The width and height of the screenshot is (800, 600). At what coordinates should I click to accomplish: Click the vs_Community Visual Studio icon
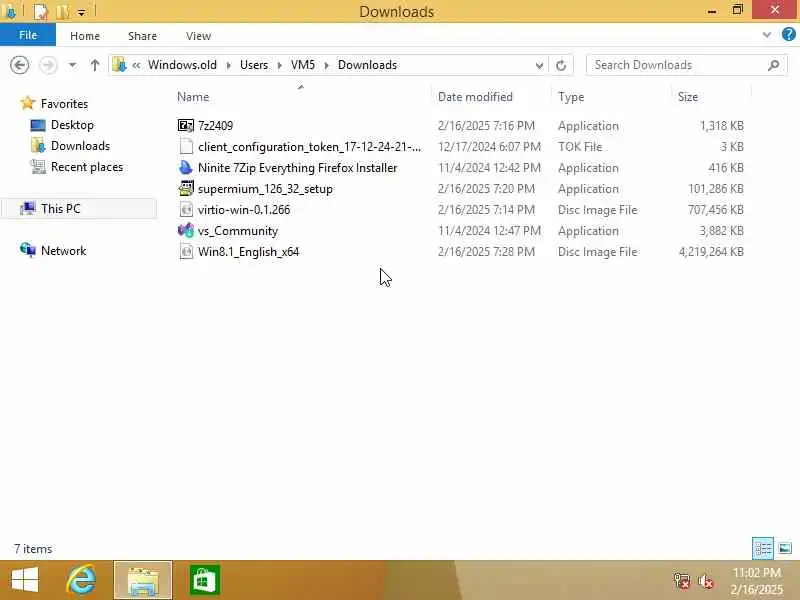coord(186,231)
